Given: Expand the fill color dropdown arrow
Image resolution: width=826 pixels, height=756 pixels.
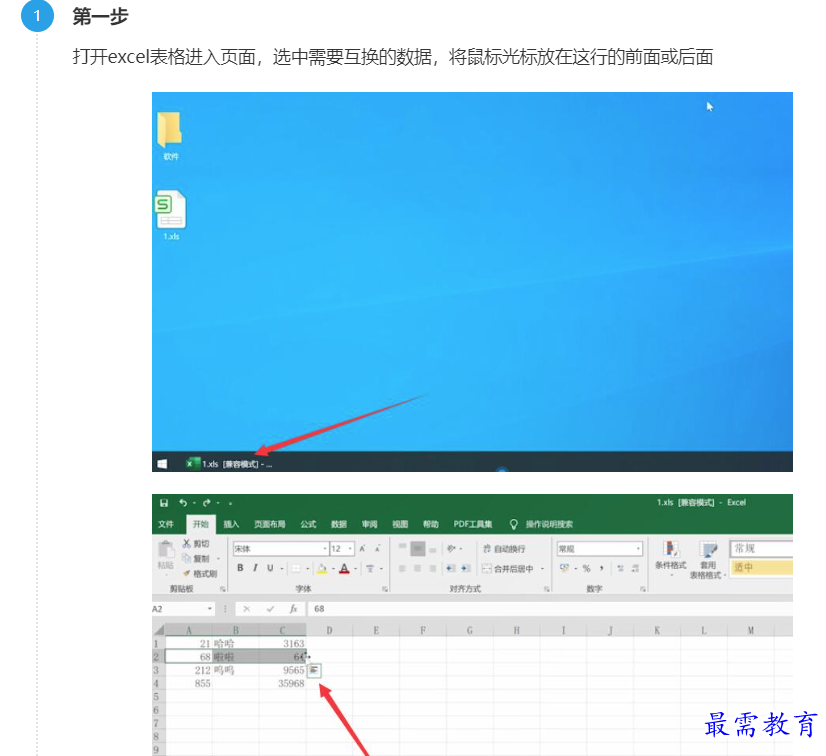Looking at the screenshot, I should pos(333,568).
